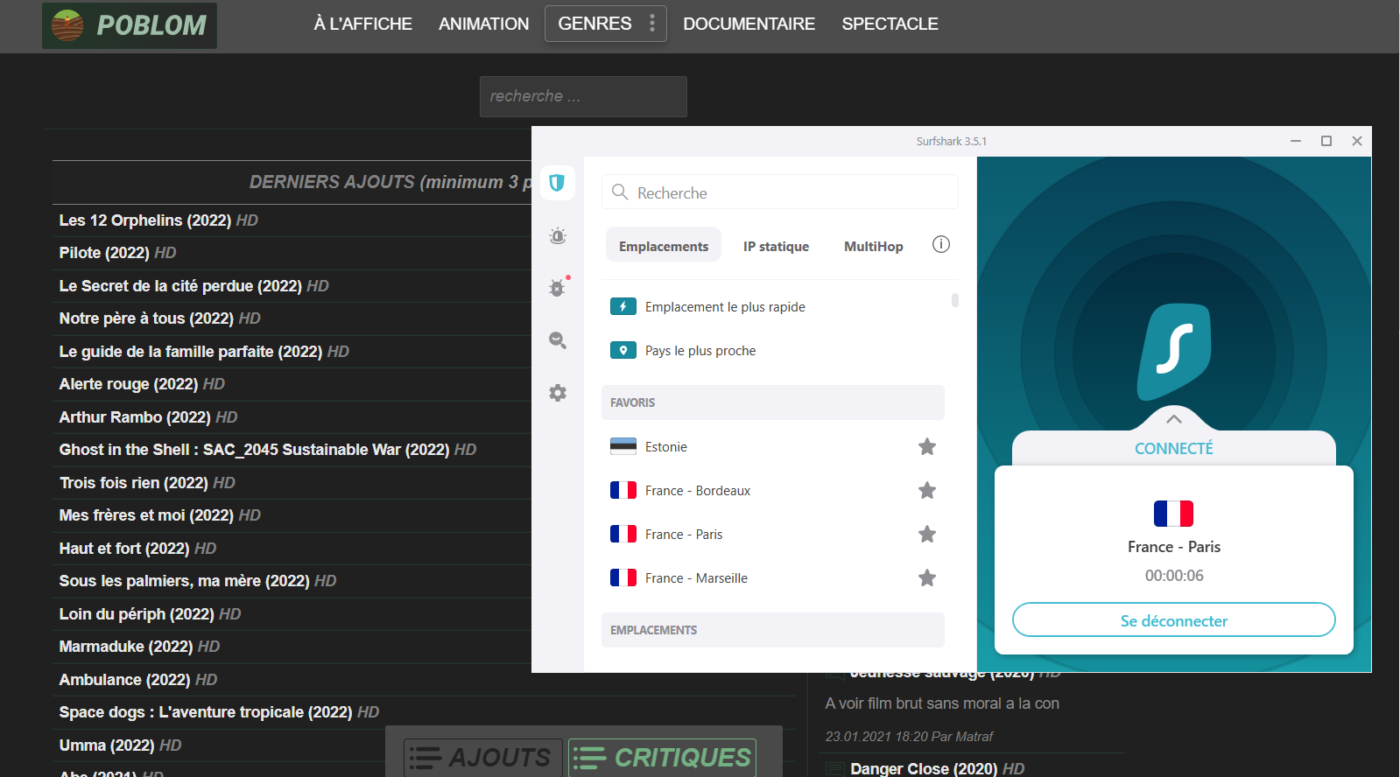Click the Se déconnecter button
This screenshot has height=777, width=1400.
click(x=1174, y=621)
